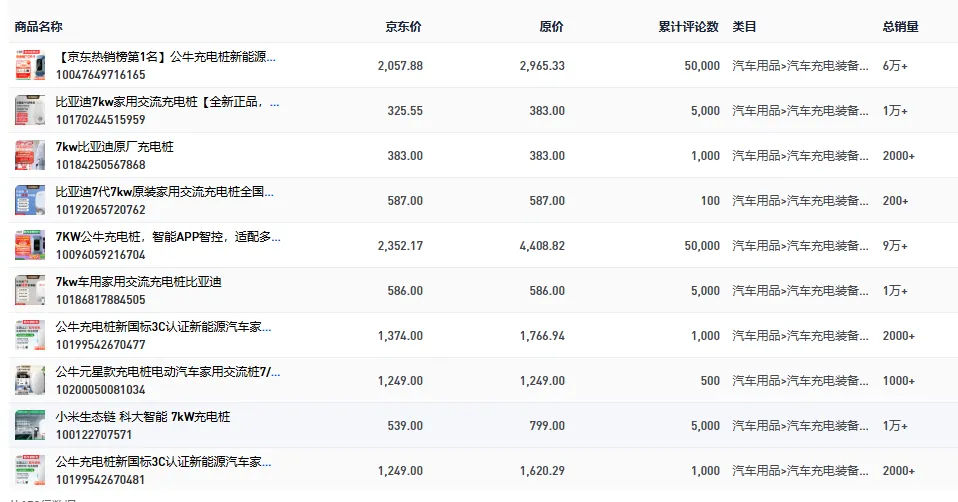
Task: Select product ID 10047649716165
Action: 101,75
